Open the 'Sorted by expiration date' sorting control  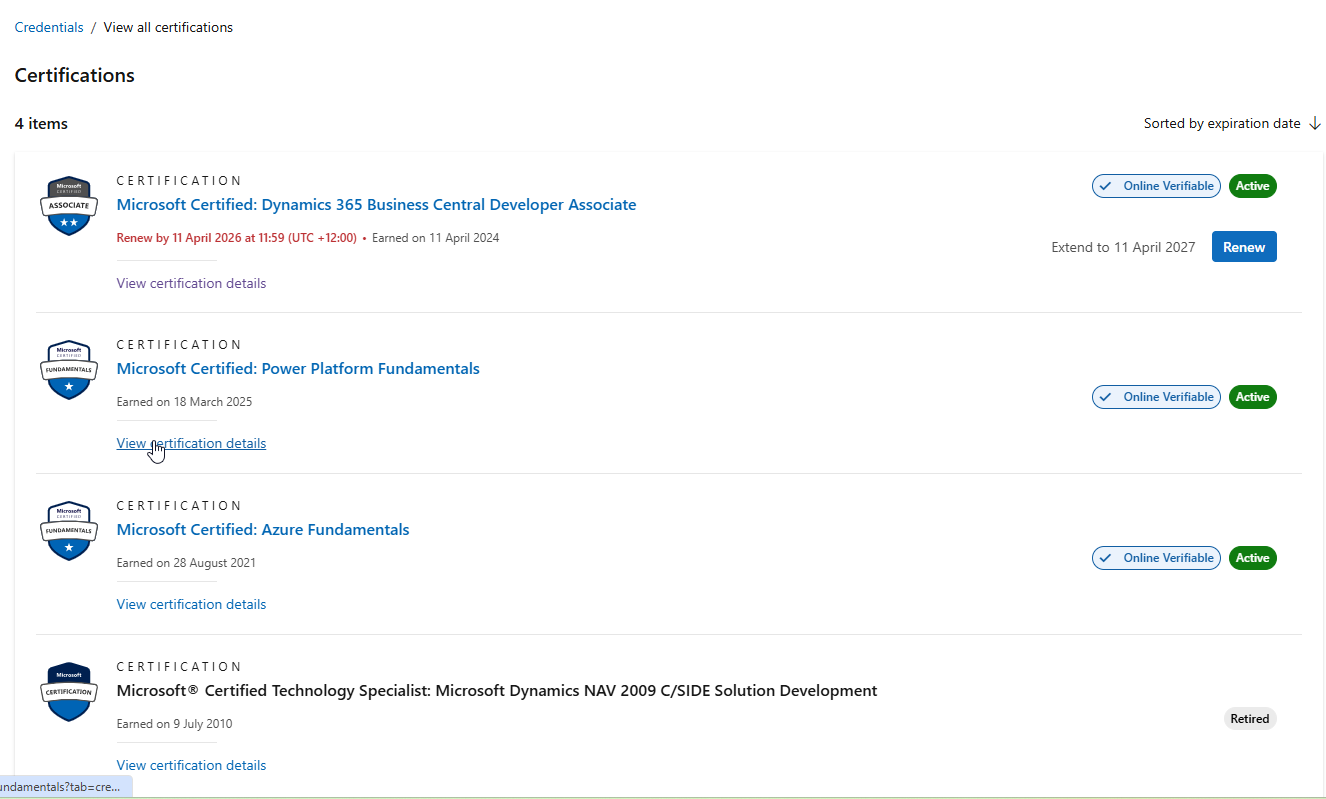pos(1221,124)
